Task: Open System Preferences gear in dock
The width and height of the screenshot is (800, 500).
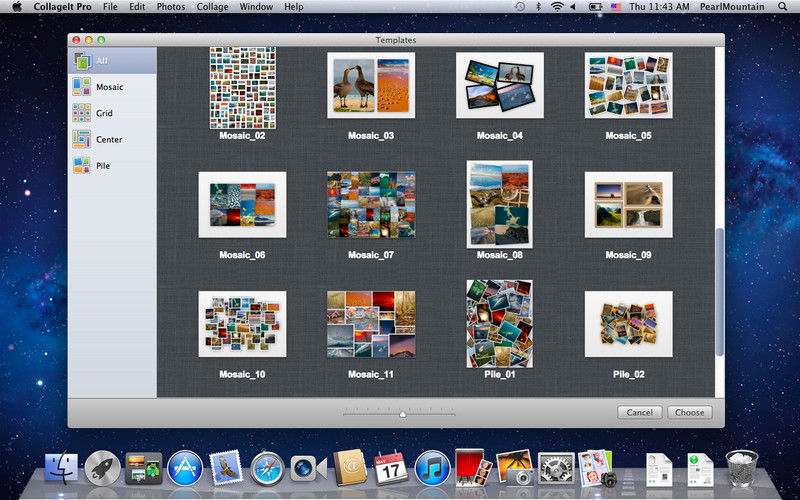Action: point(556,468)
